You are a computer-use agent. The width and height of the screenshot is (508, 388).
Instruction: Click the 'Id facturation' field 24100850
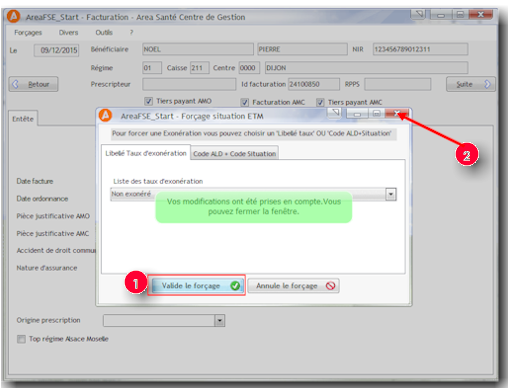pyautogui.click(x=314, y=84)
